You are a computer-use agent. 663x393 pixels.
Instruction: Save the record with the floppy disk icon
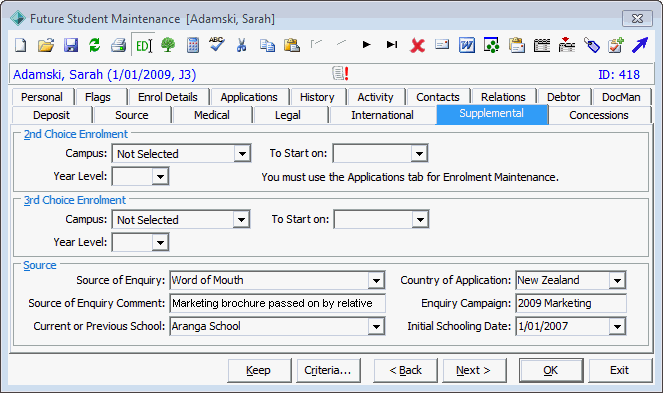71,45
